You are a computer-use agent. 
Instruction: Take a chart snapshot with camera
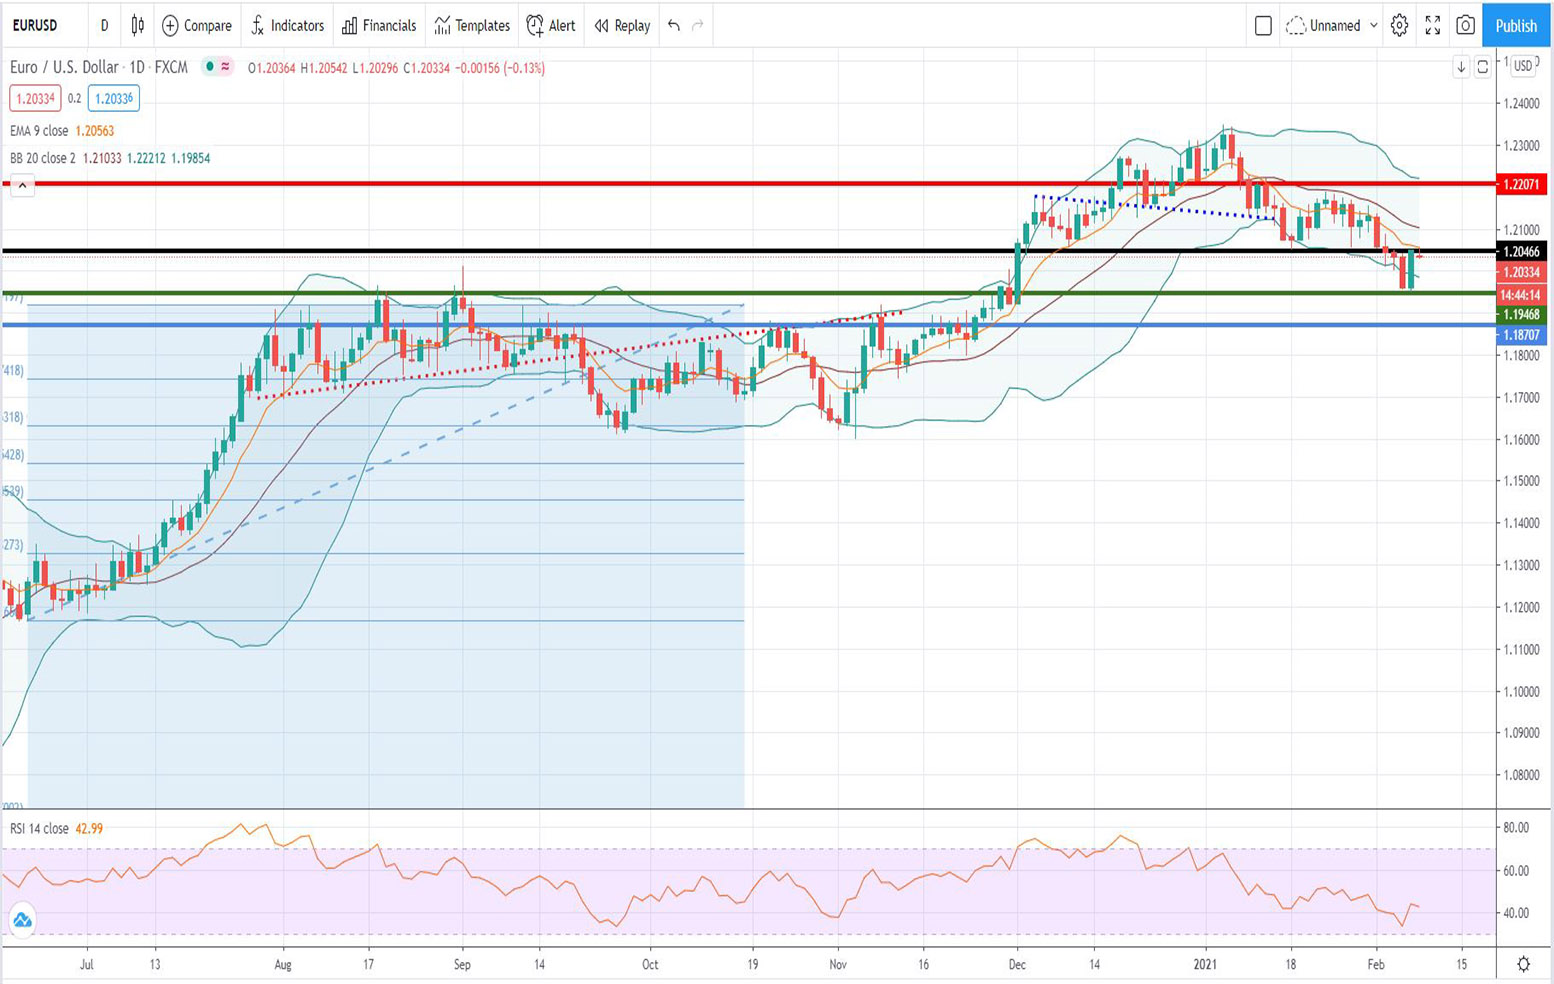1465,25
